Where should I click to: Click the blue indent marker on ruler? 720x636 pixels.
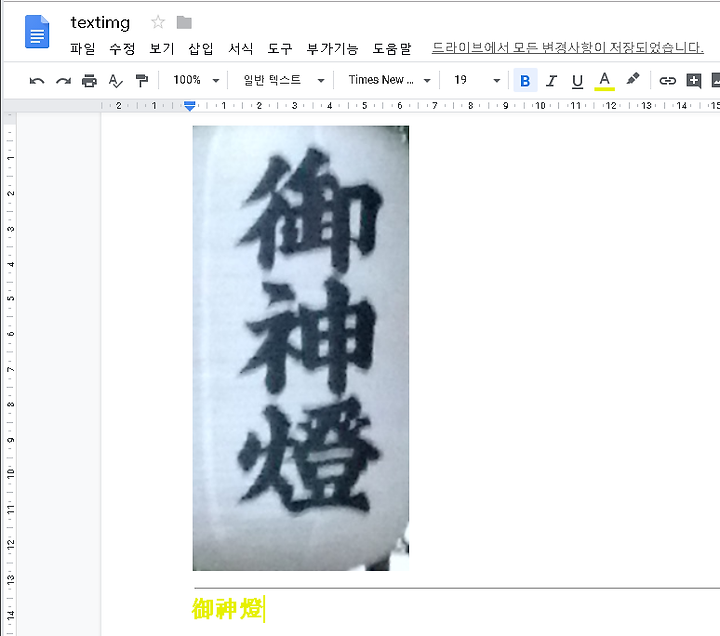click(189, 106)
